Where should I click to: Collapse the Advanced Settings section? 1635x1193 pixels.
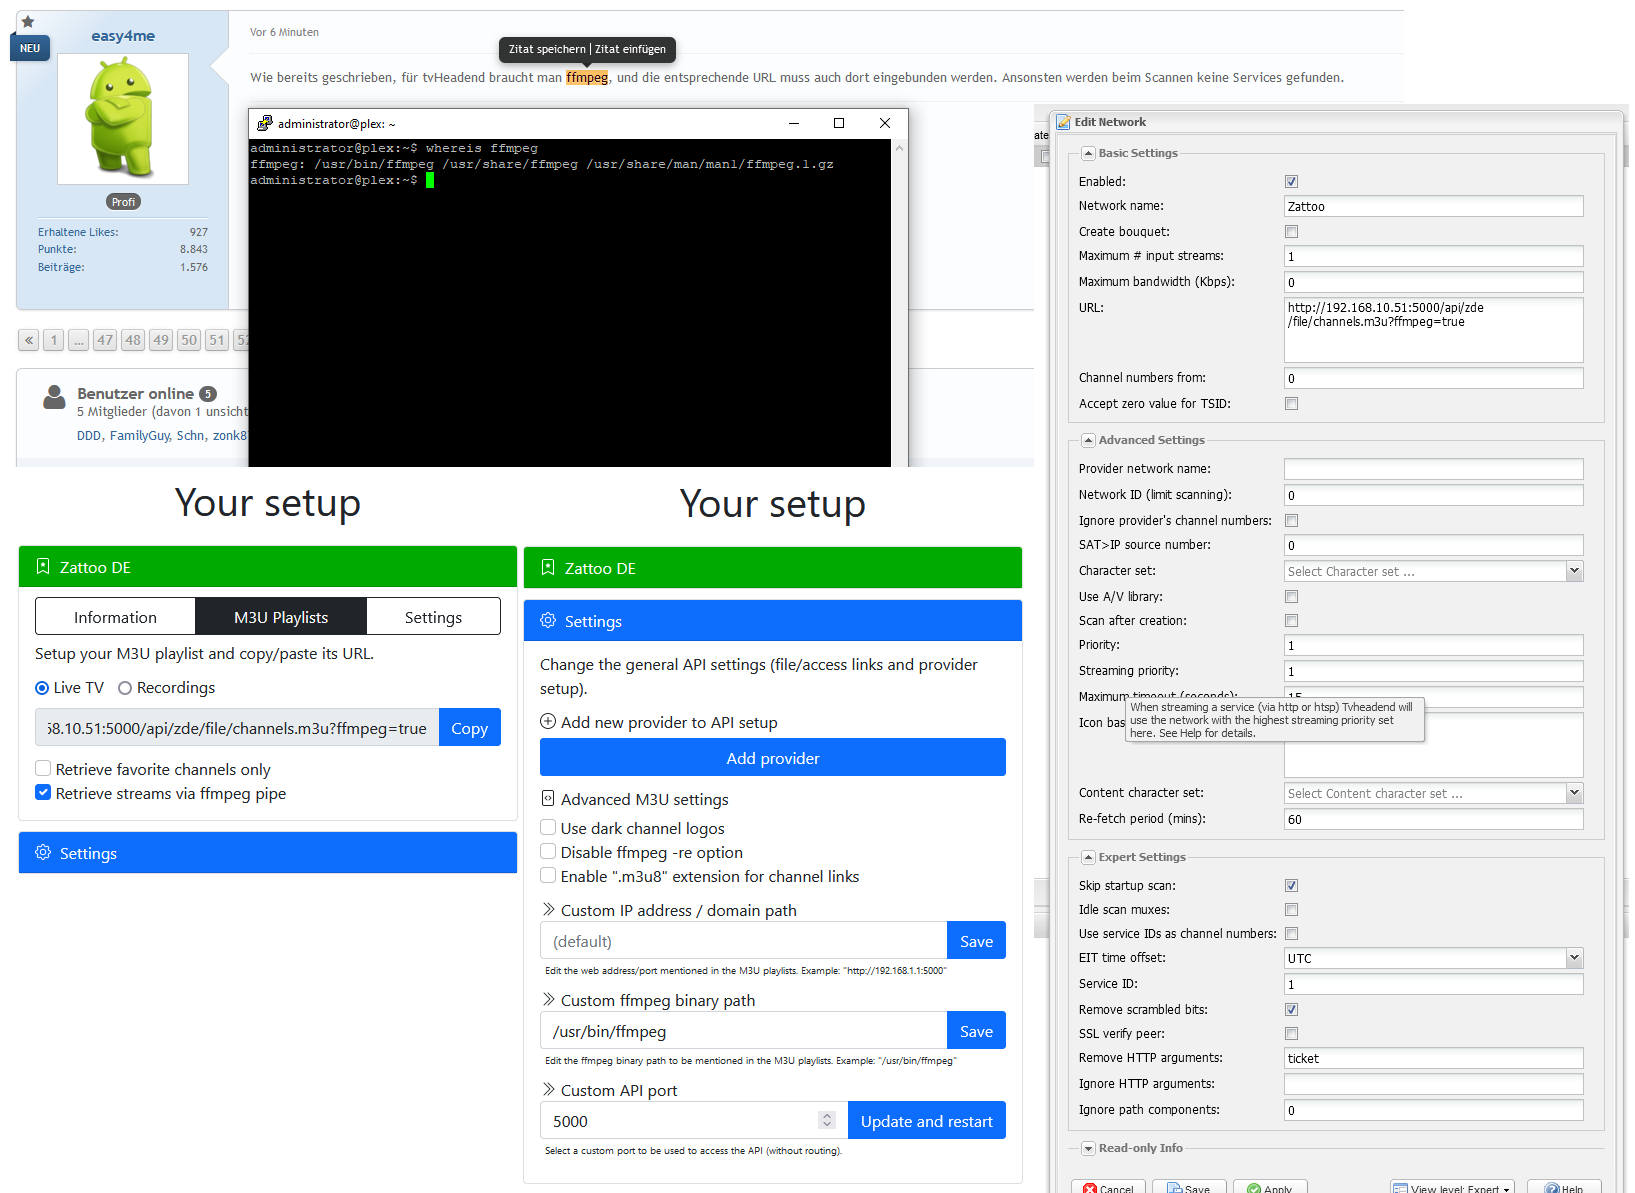click(x=1088, y=441)
